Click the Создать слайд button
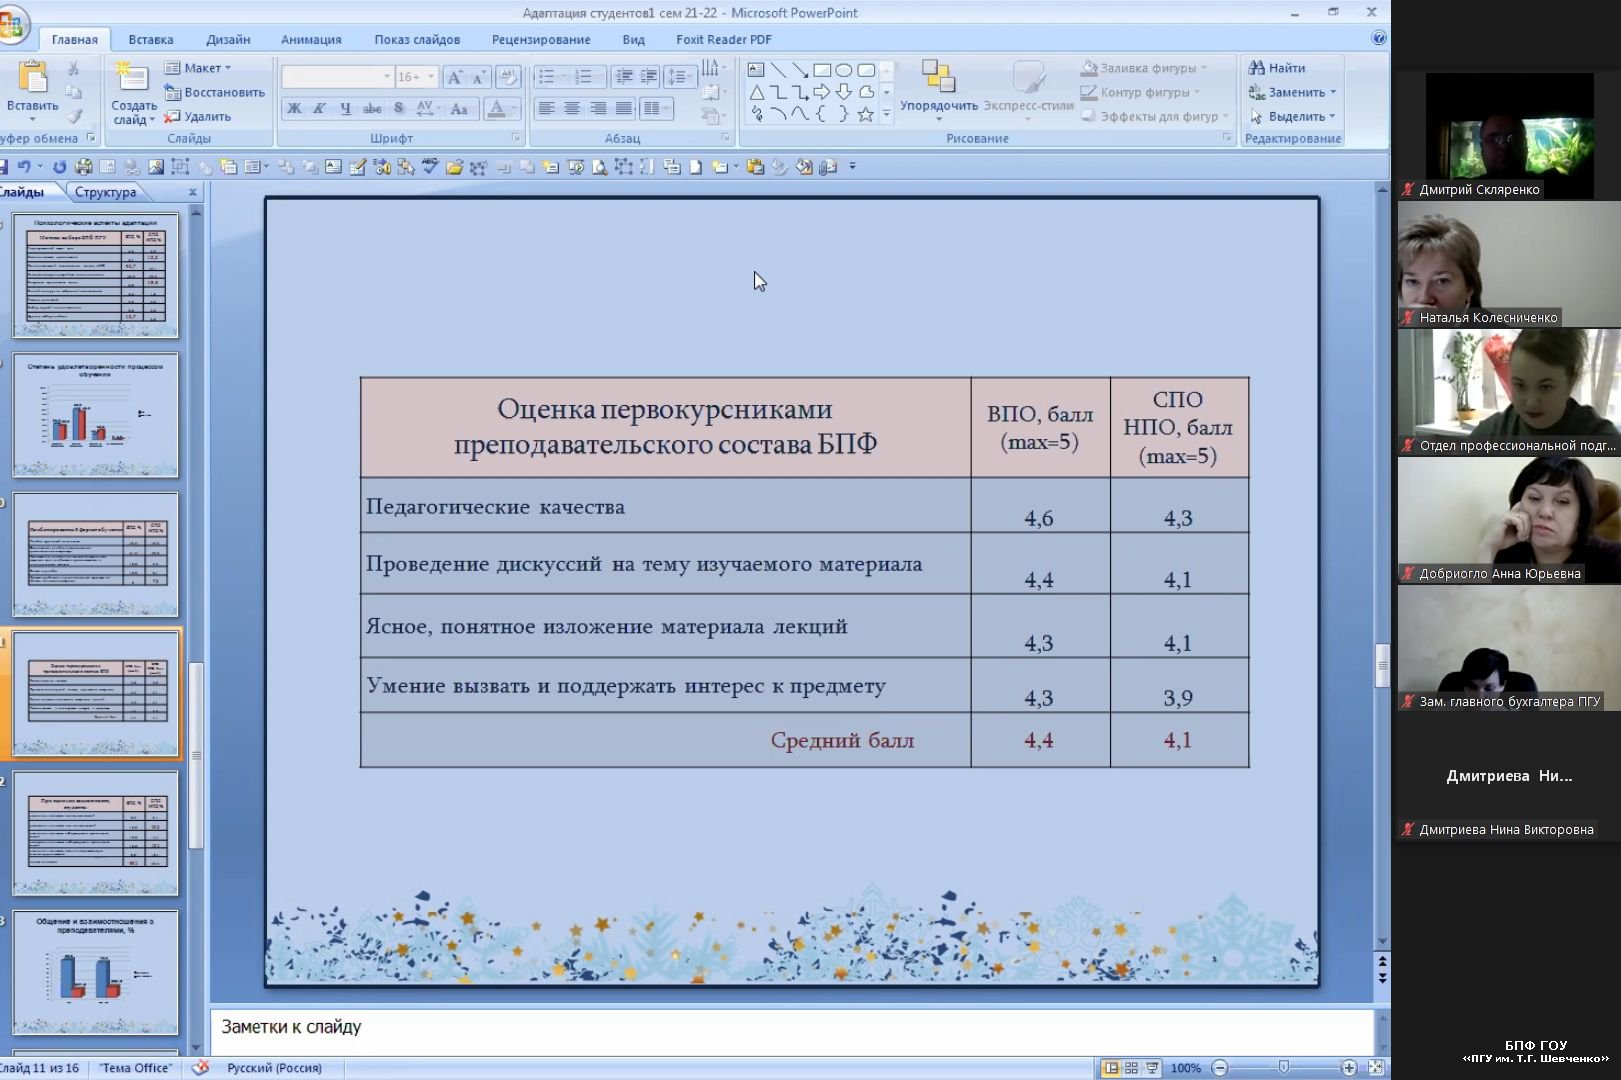1621x1080 pixels. [133, 92]
